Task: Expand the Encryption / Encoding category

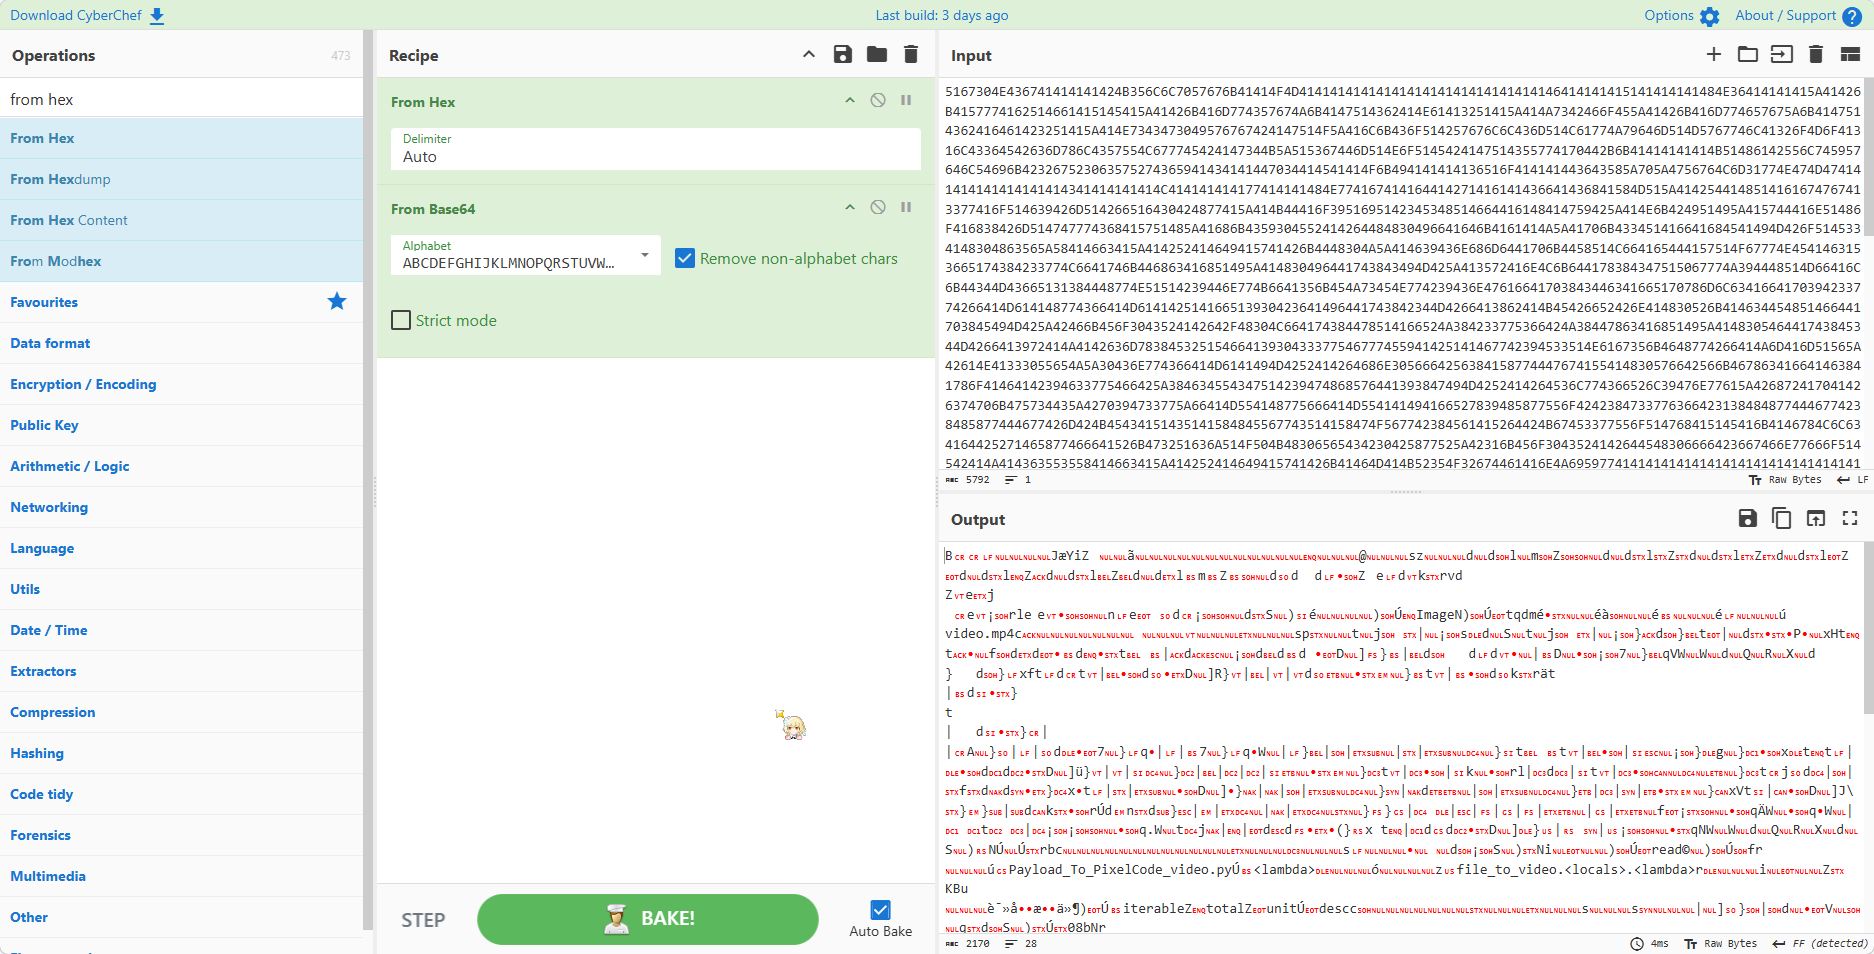Action: [83, 384]
